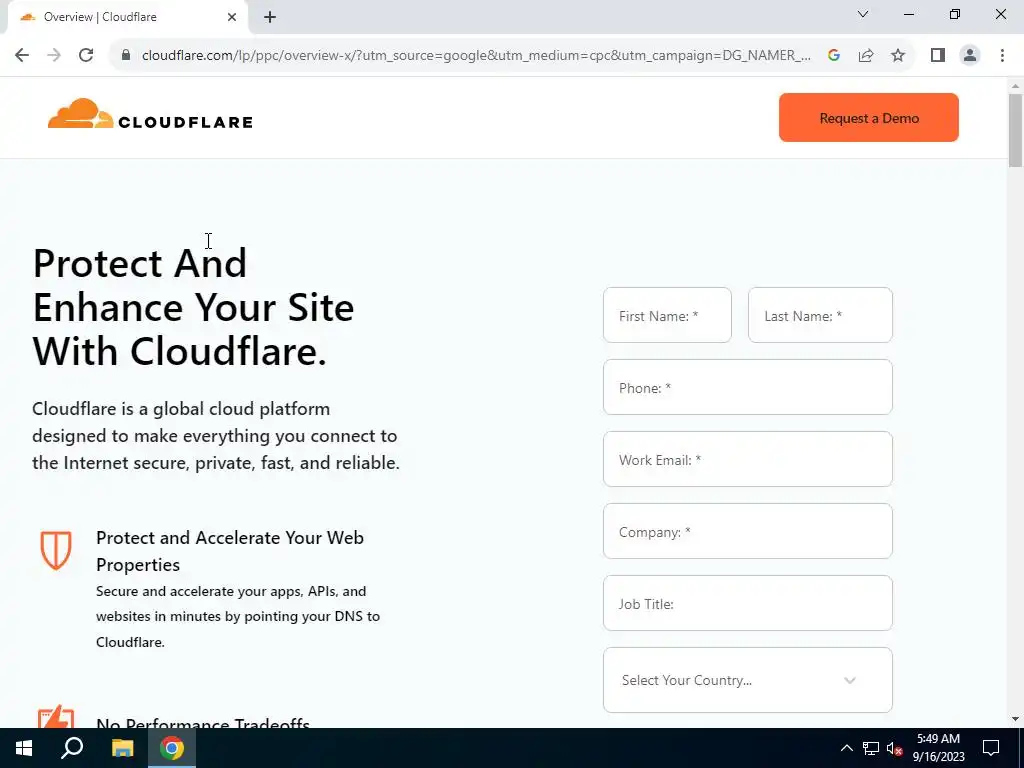Reload the page with refresh icon
The height and width of the screenshot is (768, 1024).
click(86, 56)
